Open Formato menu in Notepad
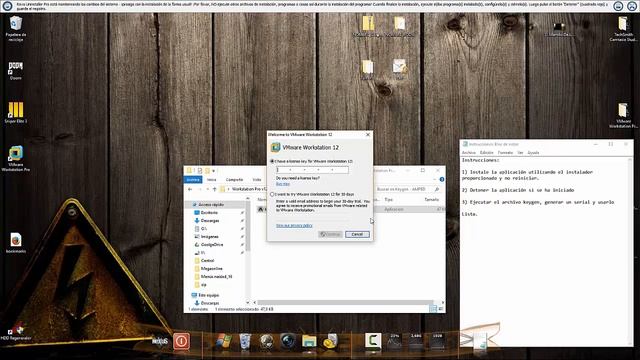The image size is (640, 360). (x=505, y=153)
